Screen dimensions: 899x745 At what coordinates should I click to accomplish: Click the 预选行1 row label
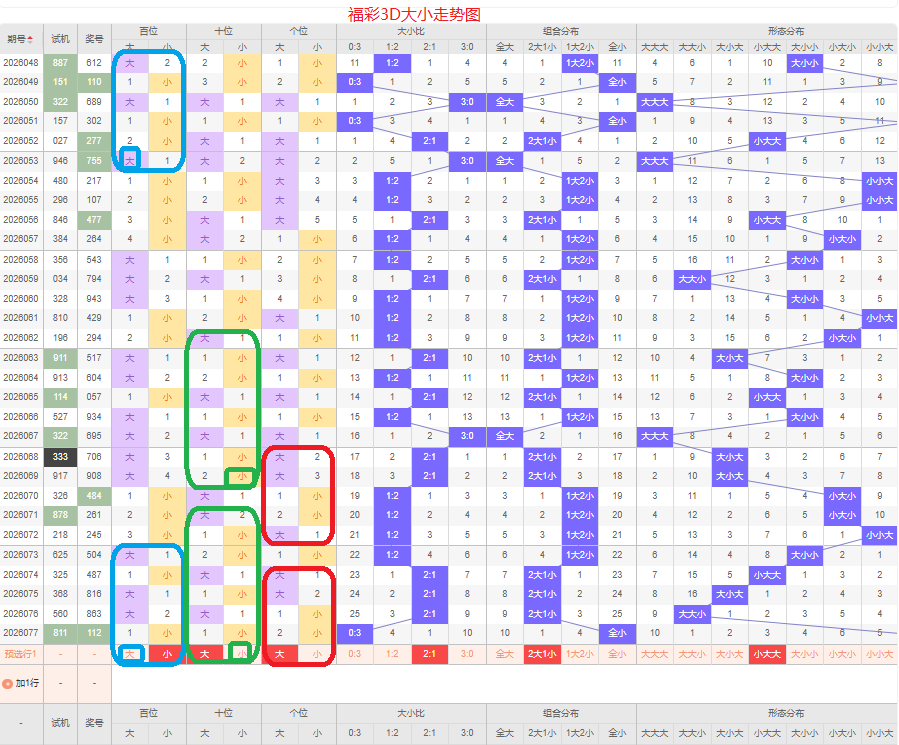click(x=21, y=654)
